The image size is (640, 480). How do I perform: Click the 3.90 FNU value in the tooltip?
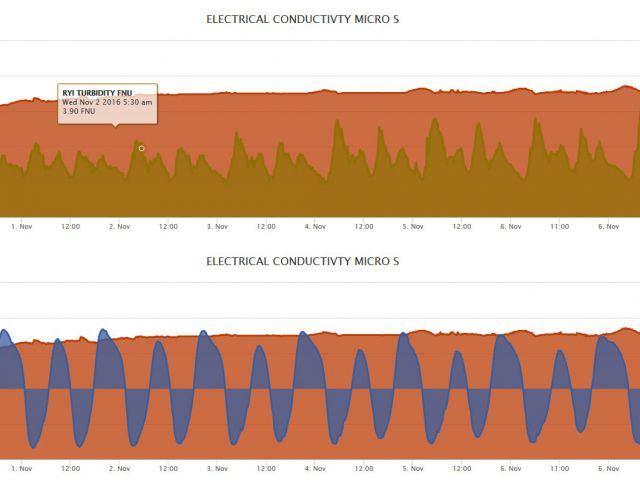(79, 111)
